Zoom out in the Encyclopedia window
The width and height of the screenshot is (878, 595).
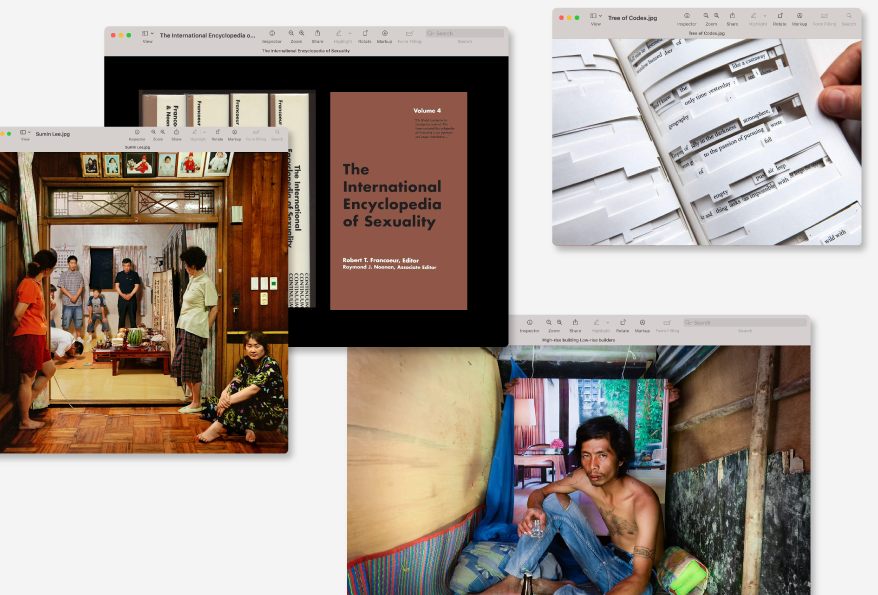[291, 34]
